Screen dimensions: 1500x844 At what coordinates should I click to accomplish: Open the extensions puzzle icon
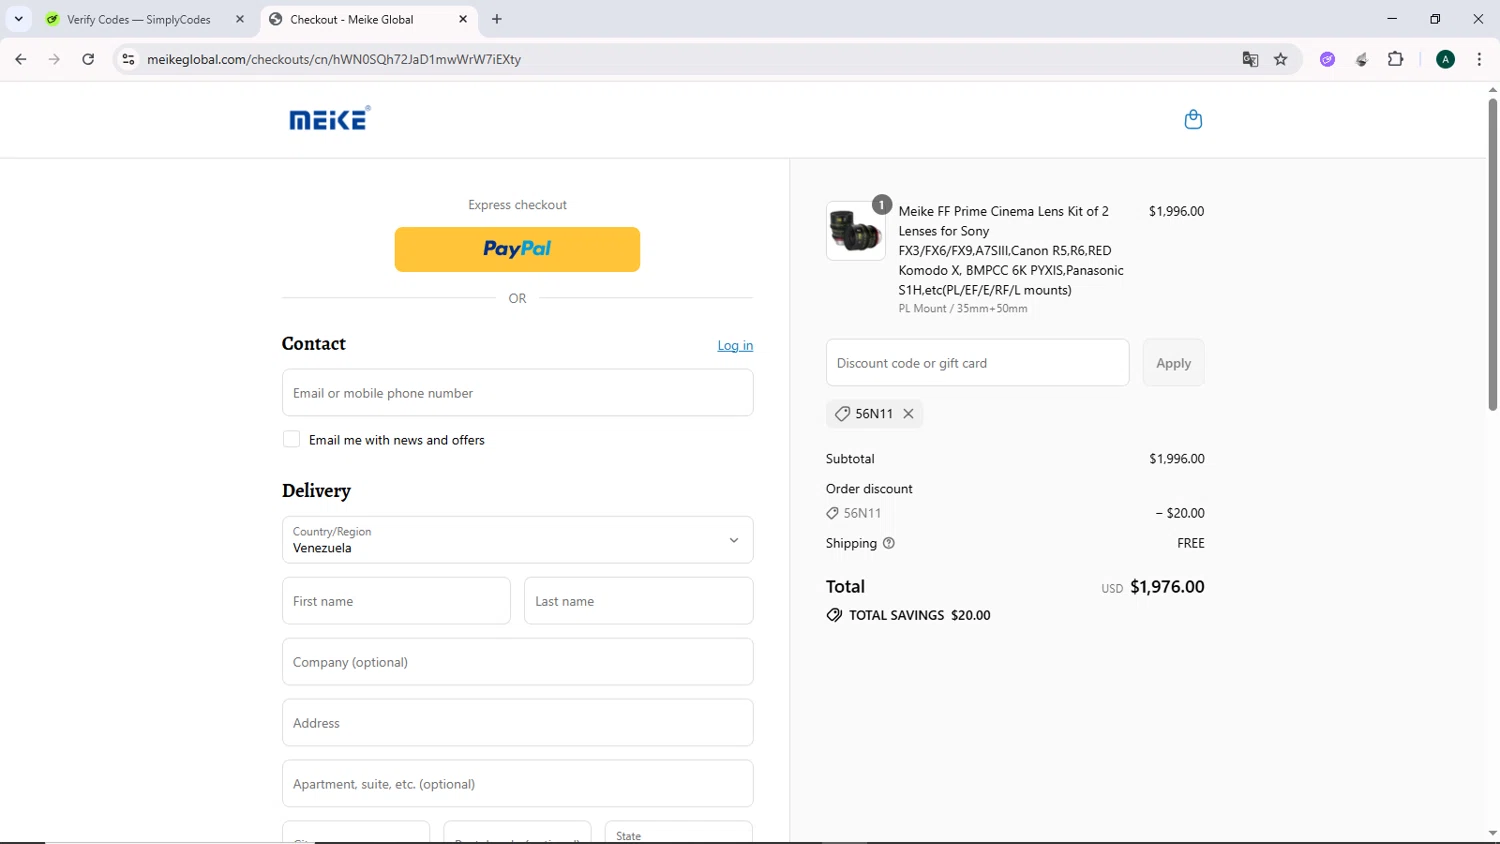[x=1396, y=59]
